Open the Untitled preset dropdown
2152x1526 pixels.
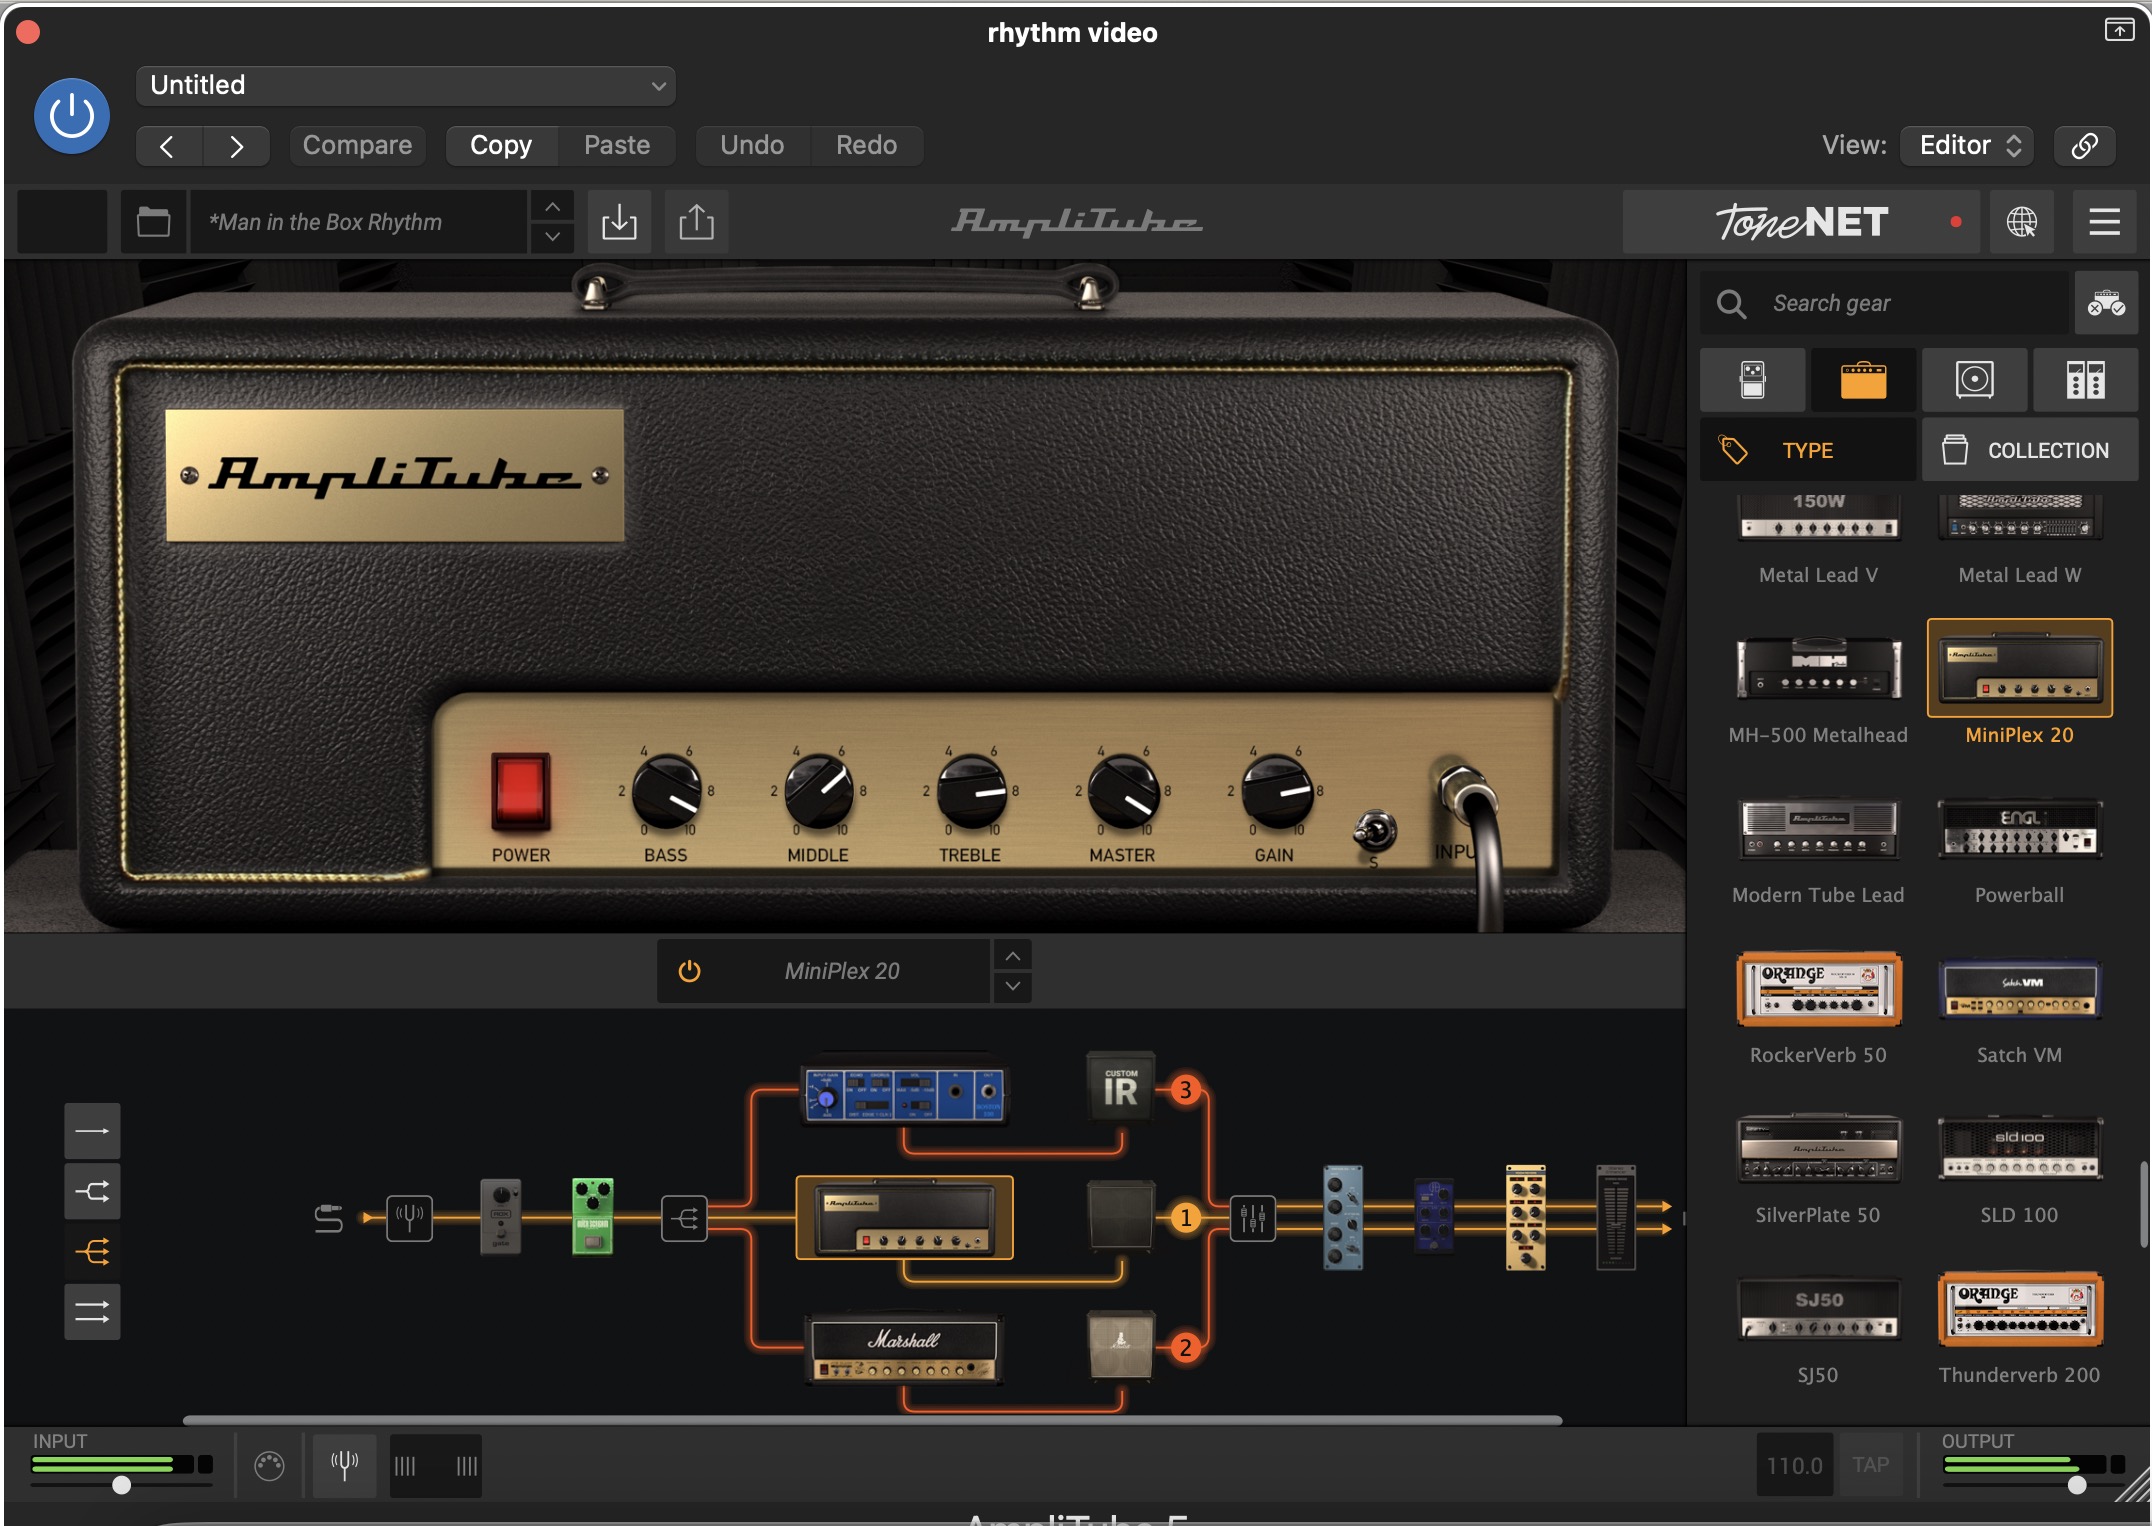[405, 85]
